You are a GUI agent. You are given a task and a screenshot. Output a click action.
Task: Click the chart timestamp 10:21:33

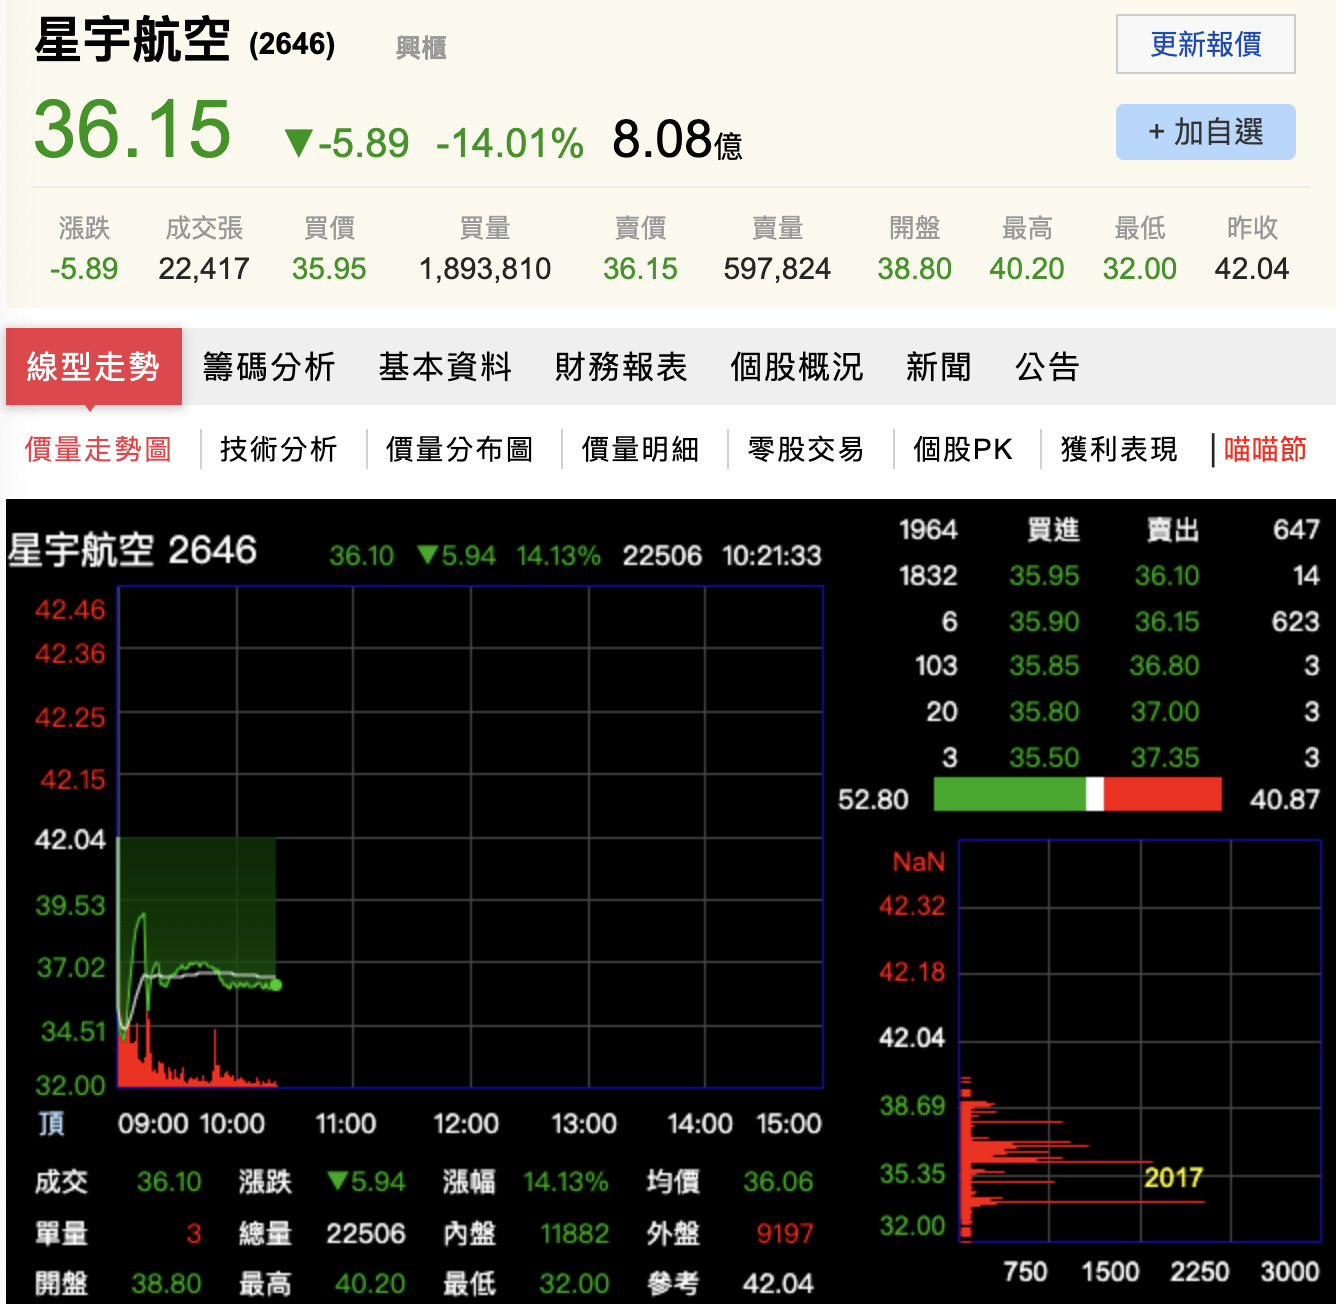coord(771,555)
